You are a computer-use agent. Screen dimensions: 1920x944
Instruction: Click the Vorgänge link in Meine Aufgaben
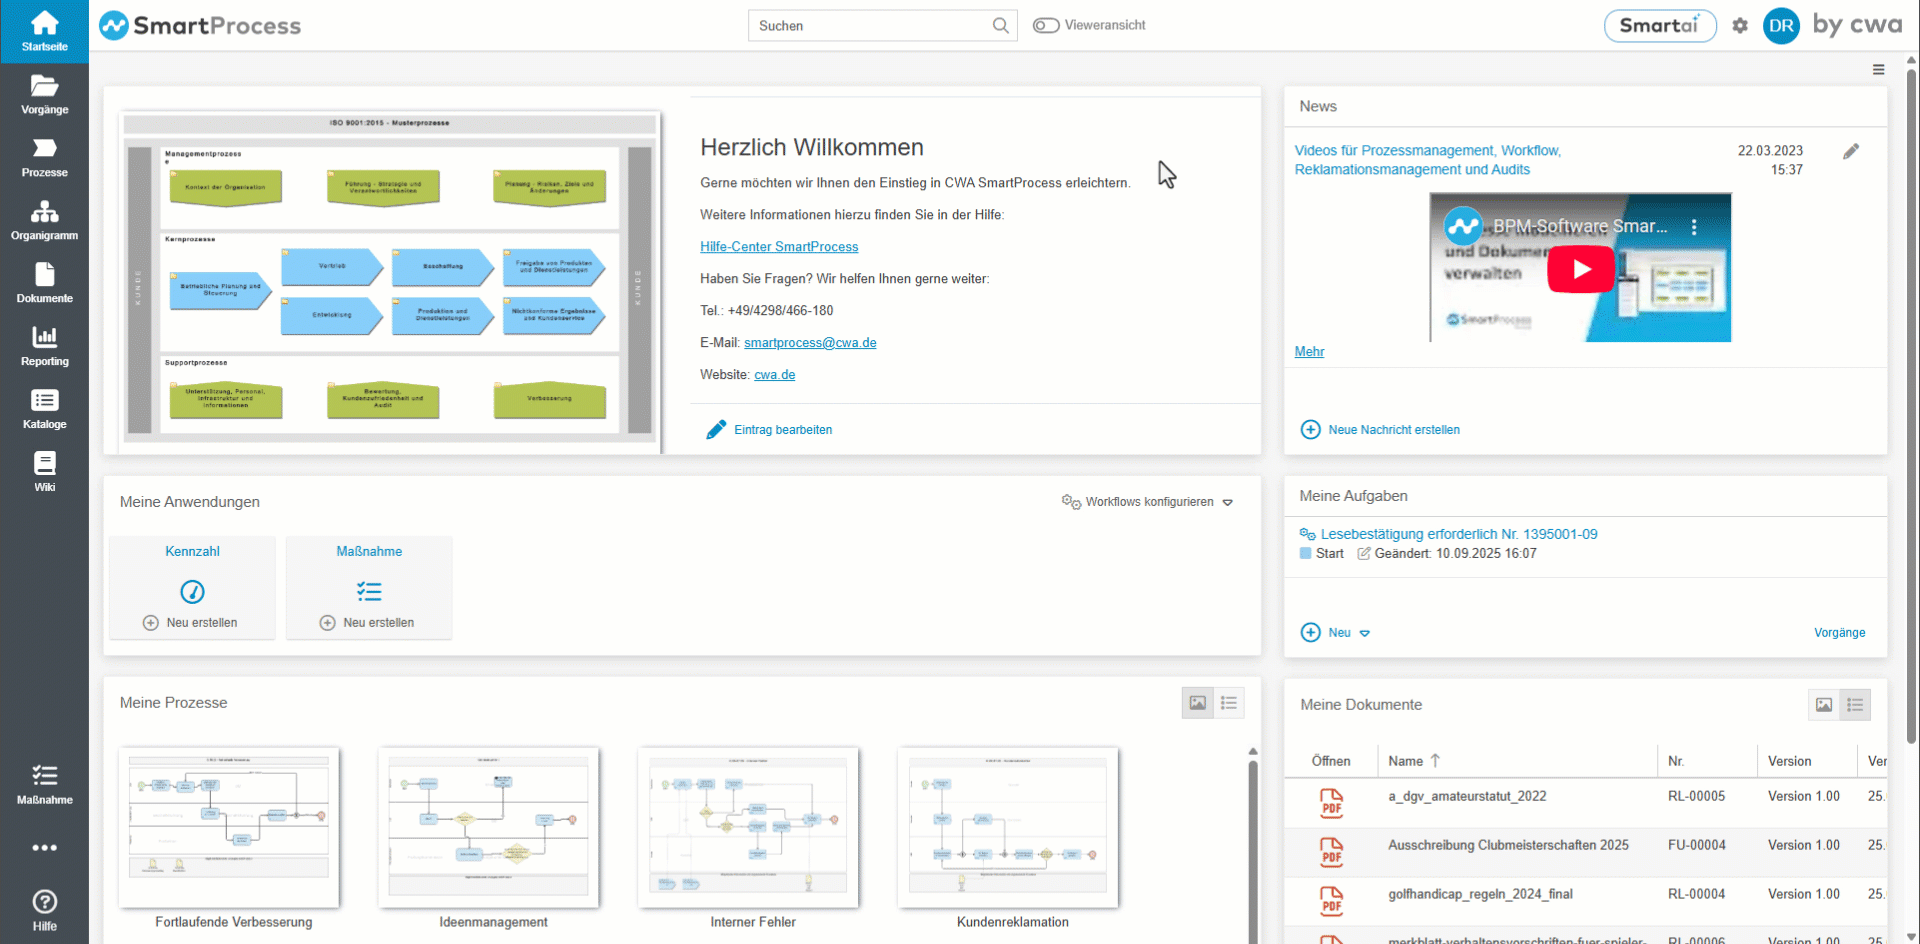[1840, 633]
